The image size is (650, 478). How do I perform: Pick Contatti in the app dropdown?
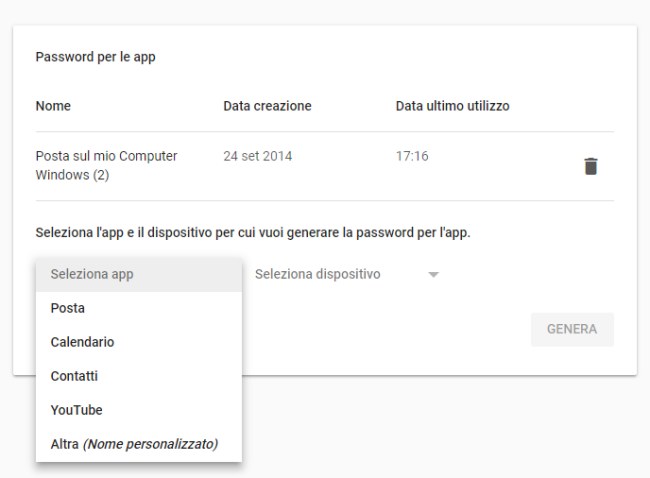pyautogui.click(x=139, y=376)
